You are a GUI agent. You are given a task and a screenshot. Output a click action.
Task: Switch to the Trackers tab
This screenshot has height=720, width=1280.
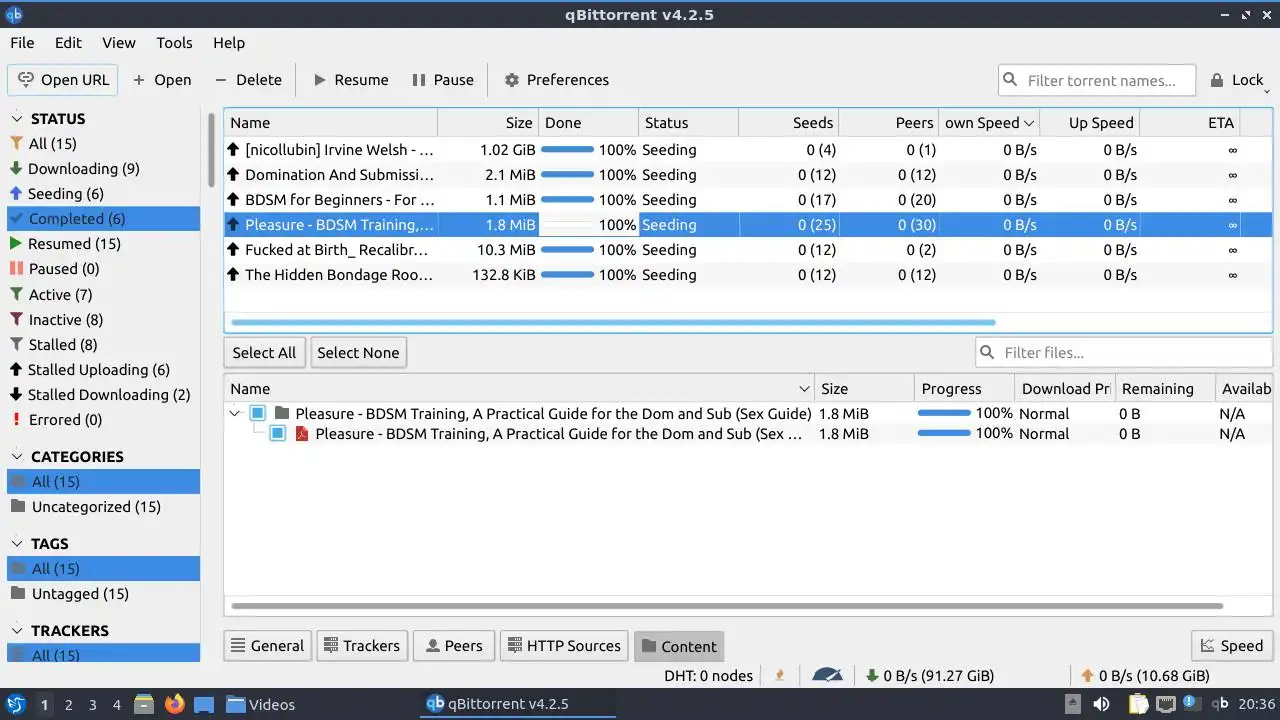click(x=361, y=646)
